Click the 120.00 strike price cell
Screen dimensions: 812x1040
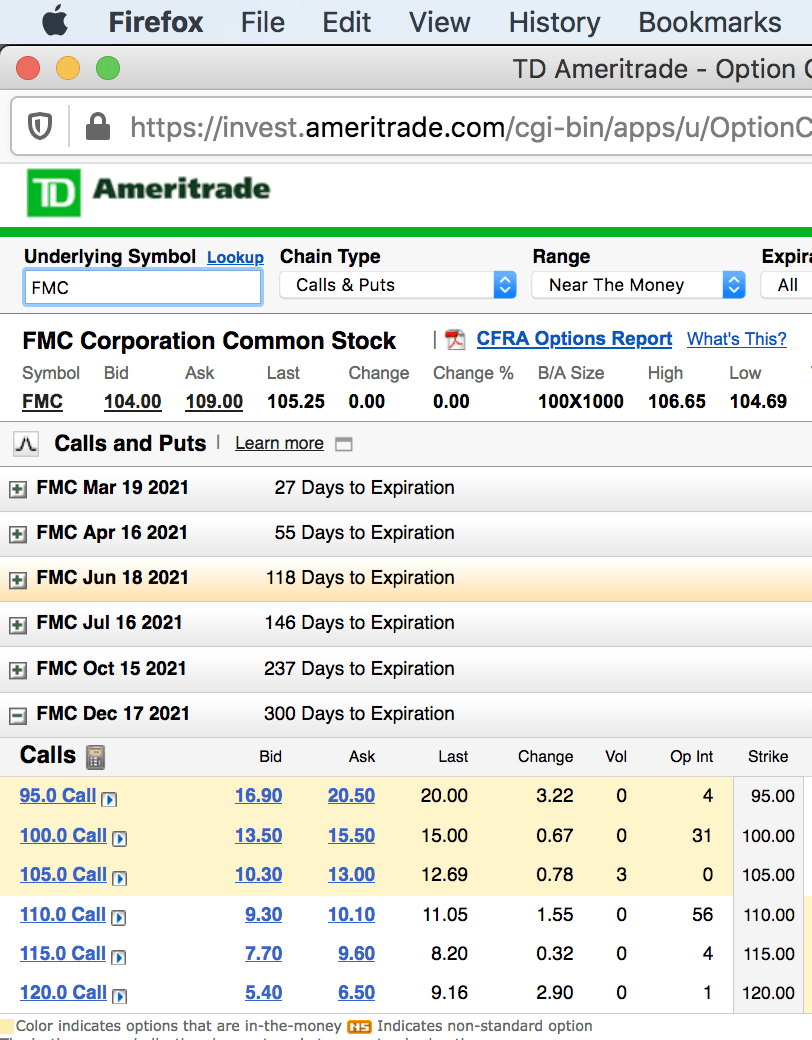[x=768, y=993]
